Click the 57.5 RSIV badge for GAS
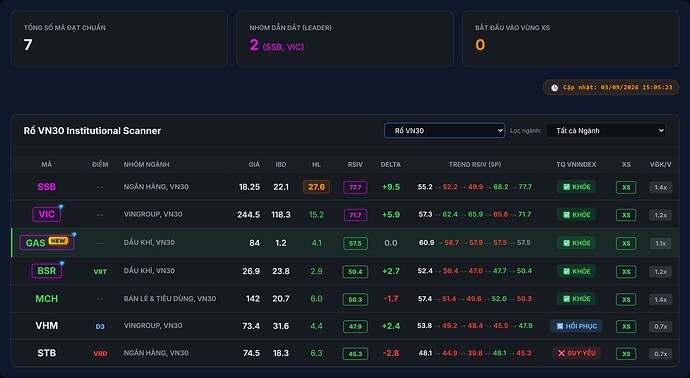Viewport: 690px width, 378px height. click(355, 243)
